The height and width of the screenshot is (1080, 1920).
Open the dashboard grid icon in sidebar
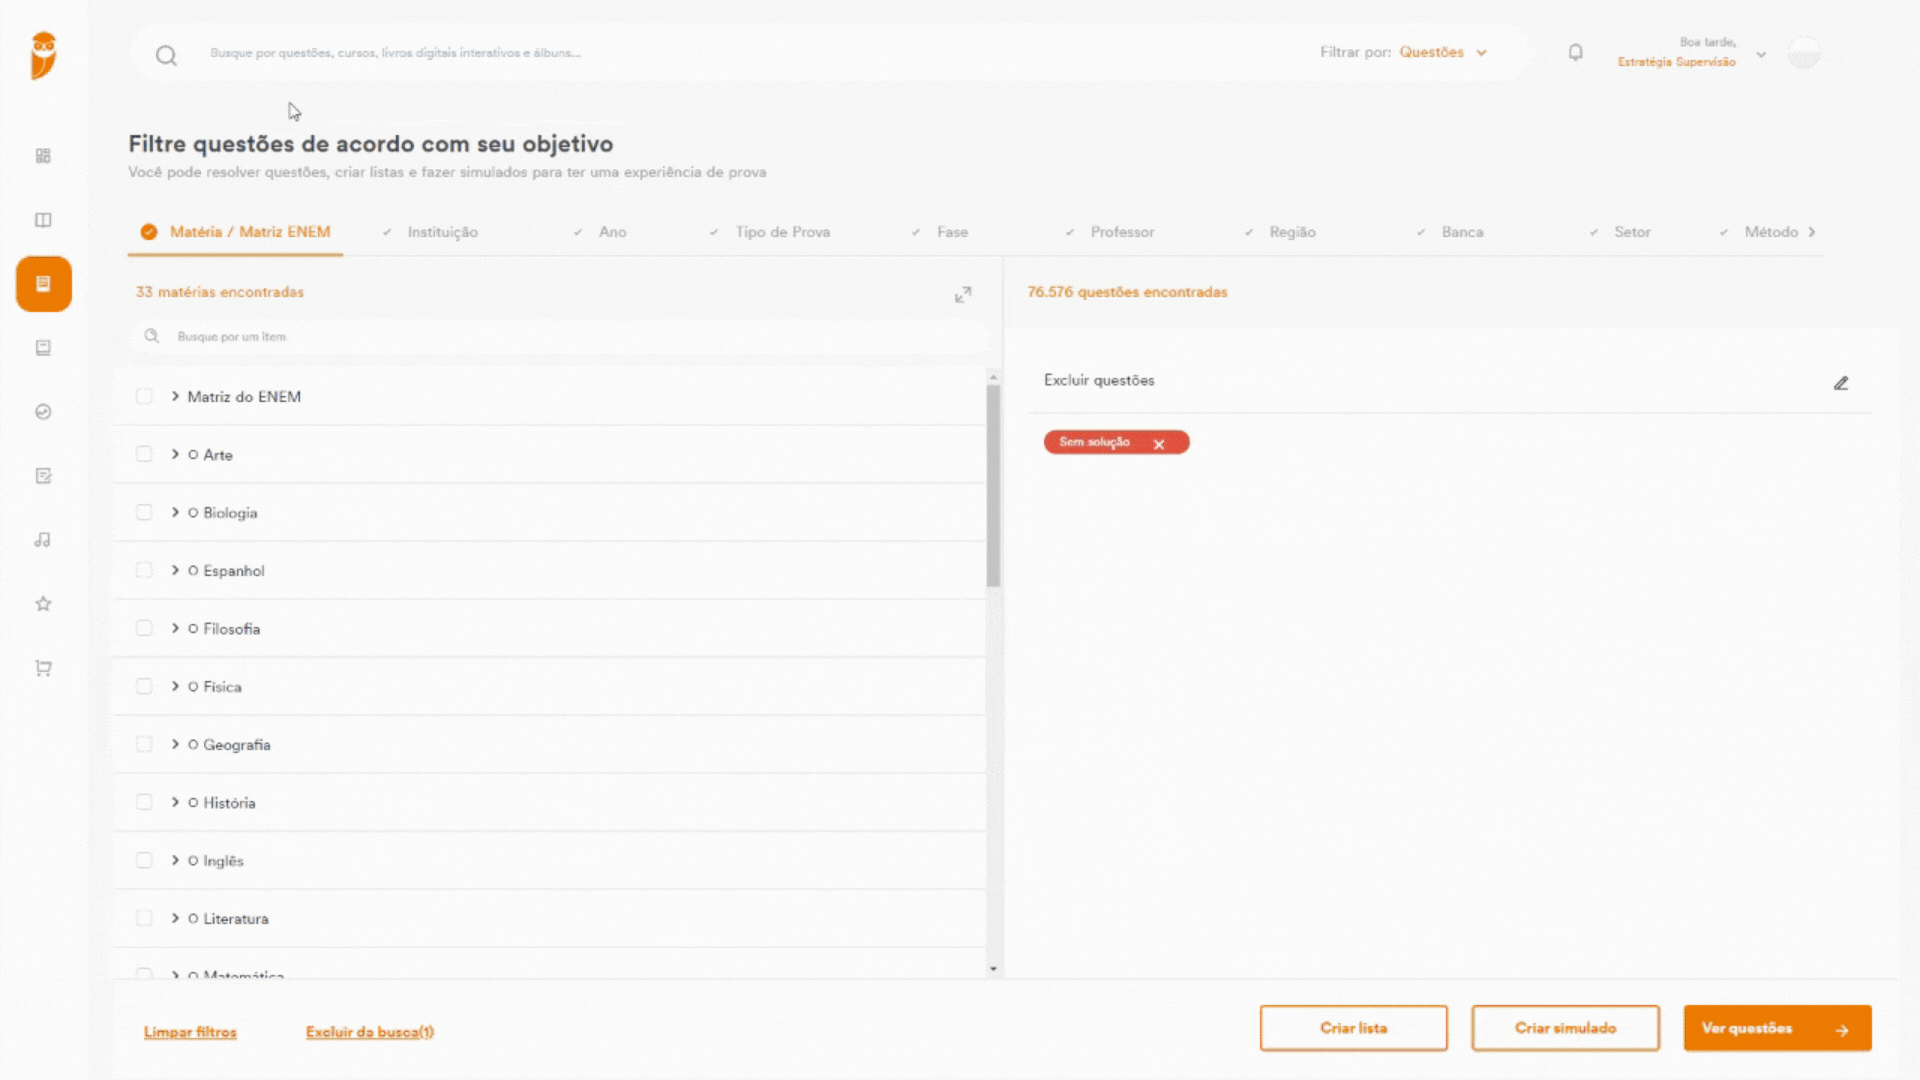(43, 156)
